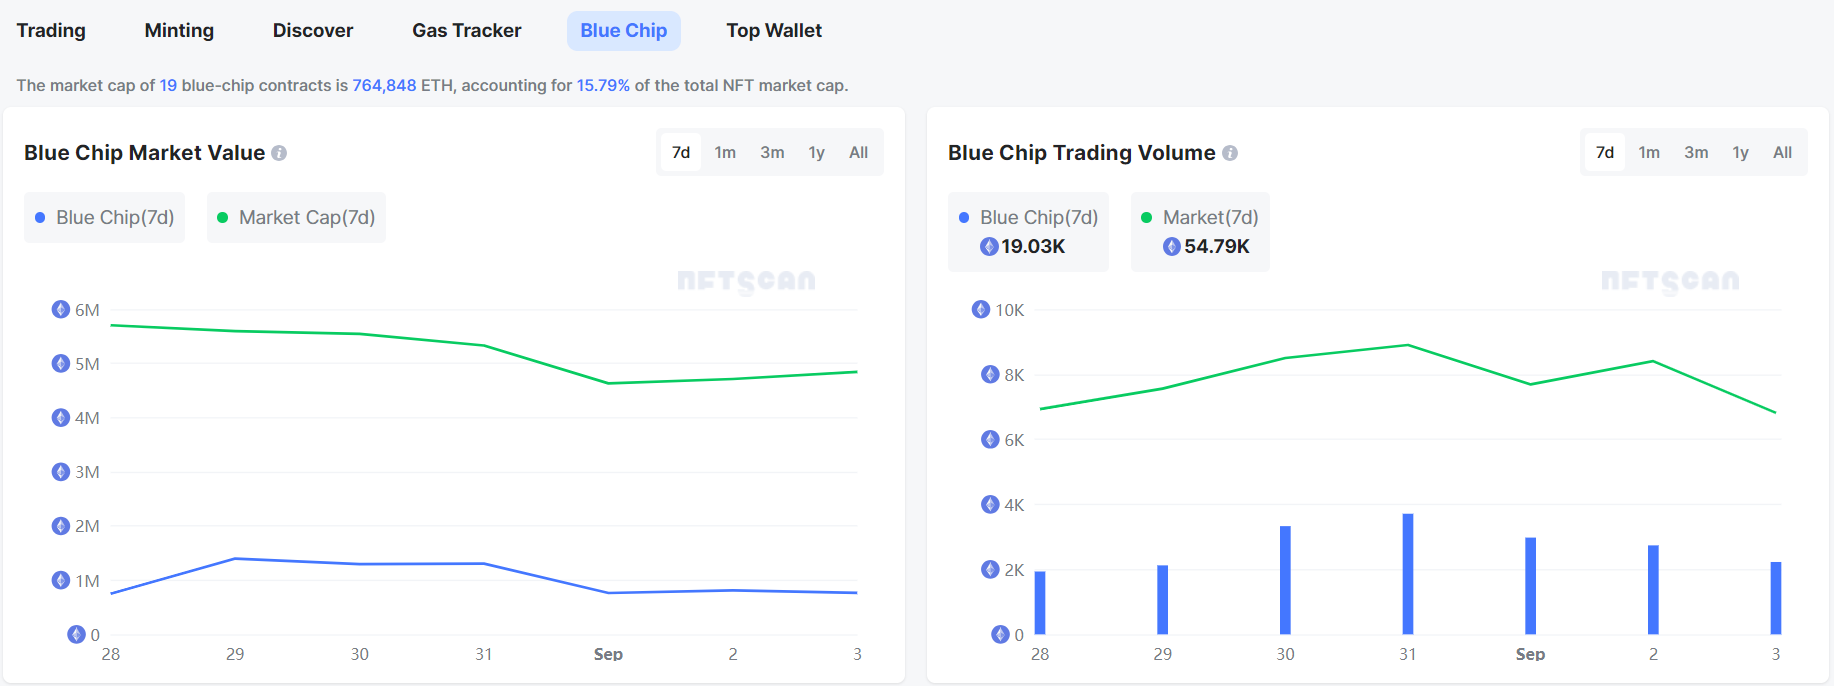The width and height of the screenshot is (1834, 686).
Task: Switch to the Top Wallet tab
Action: pyautogui.click(x=774, y=31)
